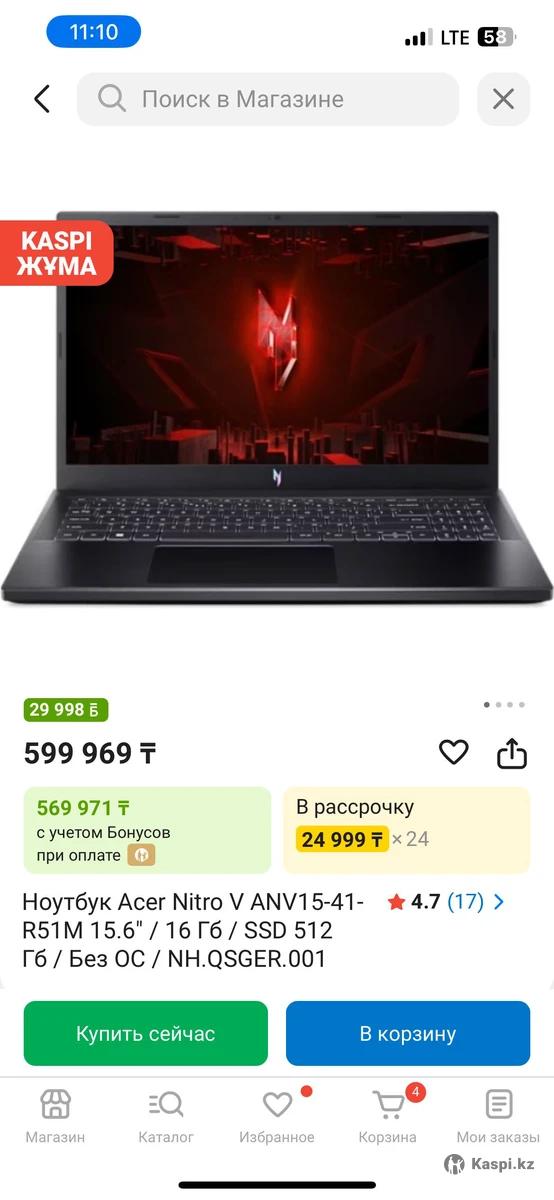
Task: Open the 'В рассрочку' installment card
Action: coord(406,830)
